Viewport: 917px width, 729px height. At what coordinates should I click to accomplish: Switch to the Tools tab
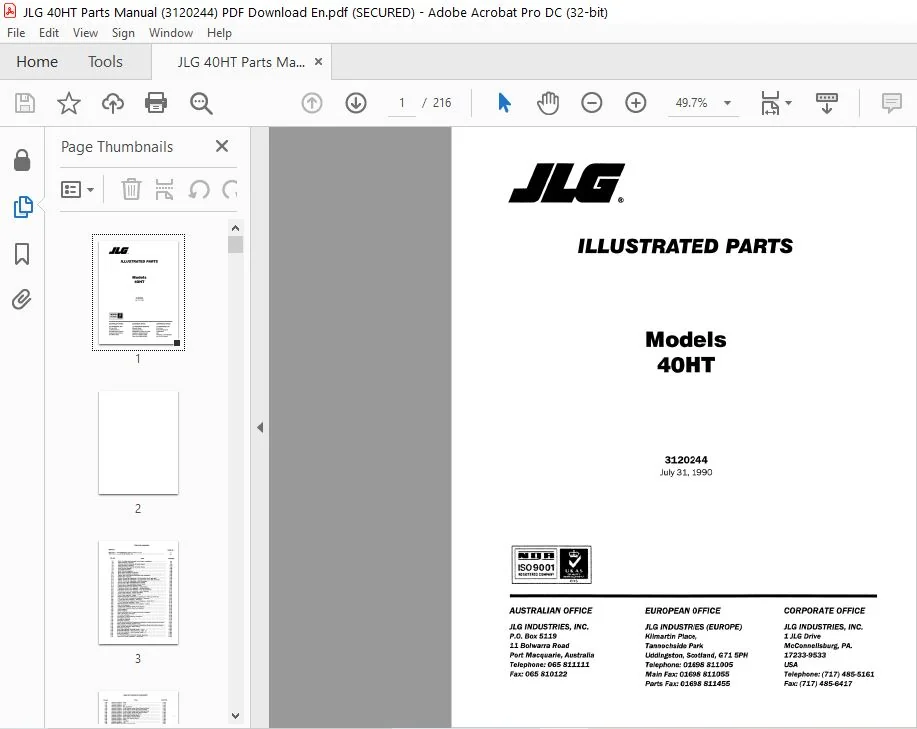point(105,61)
